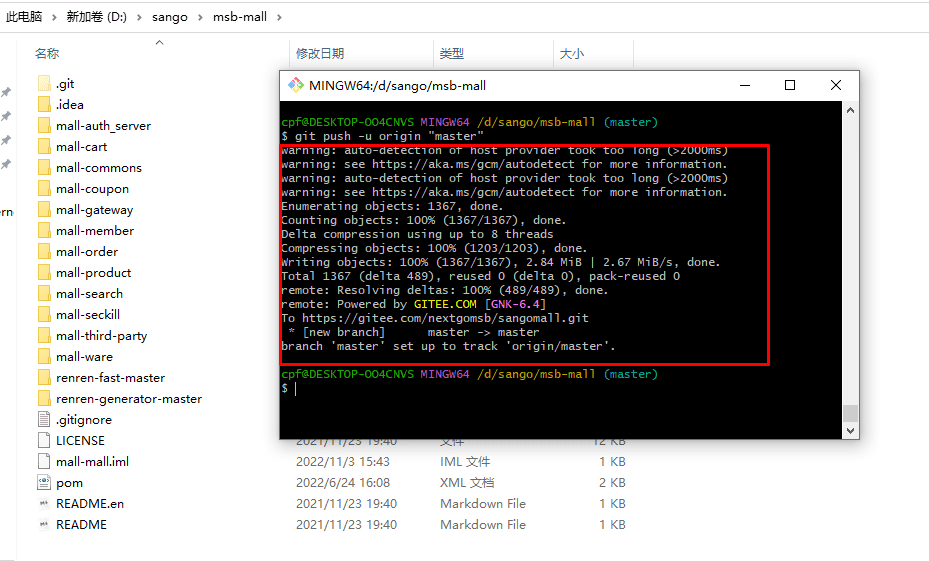This screenshot has width=929, height=561.
Task: Expand the chevron after sango breadcrumb
Action: click(x=200, y=17)
